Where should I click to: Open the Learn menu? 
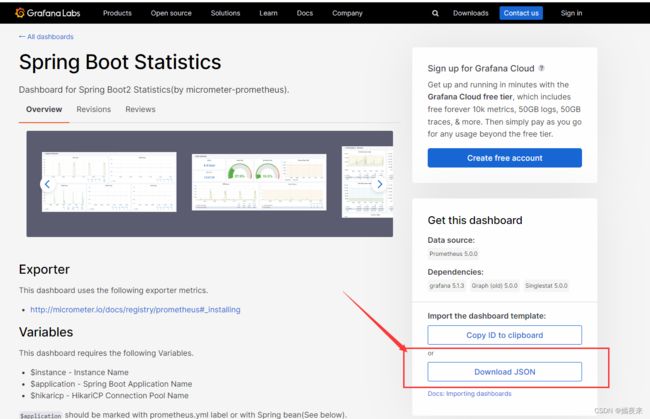coord(268,13)
